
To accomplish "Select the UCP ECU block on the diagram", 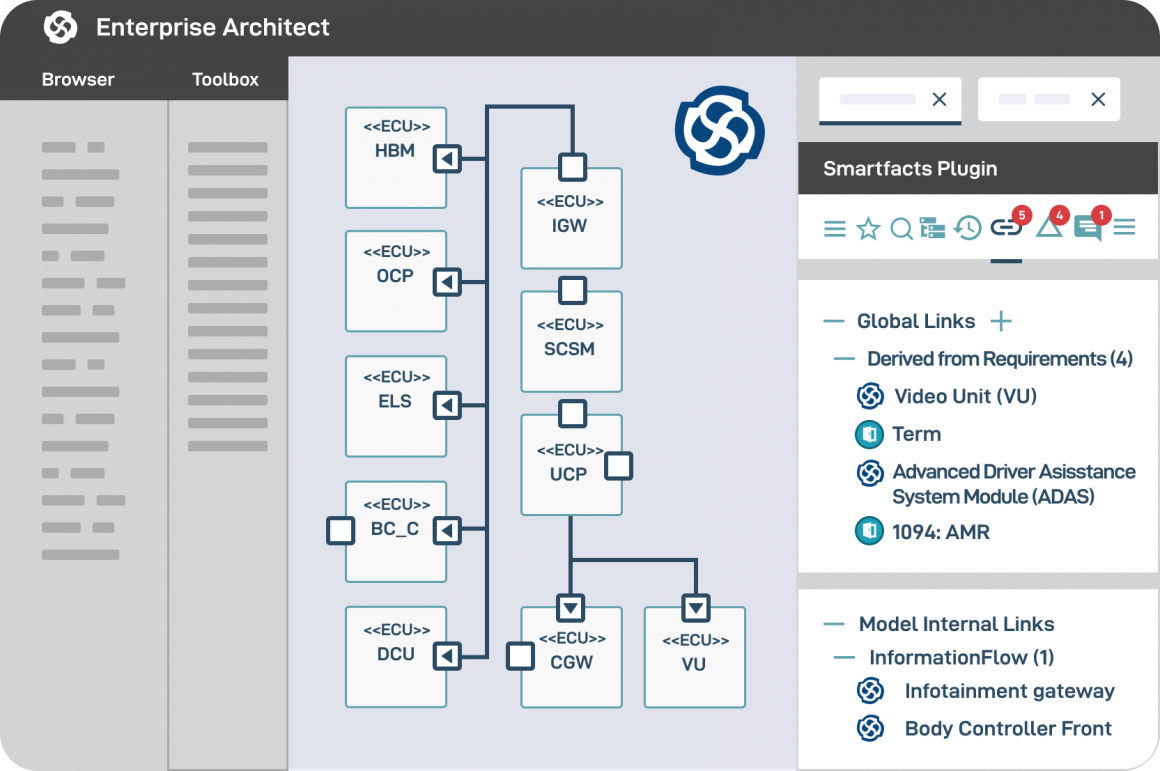I will (570, 463).
